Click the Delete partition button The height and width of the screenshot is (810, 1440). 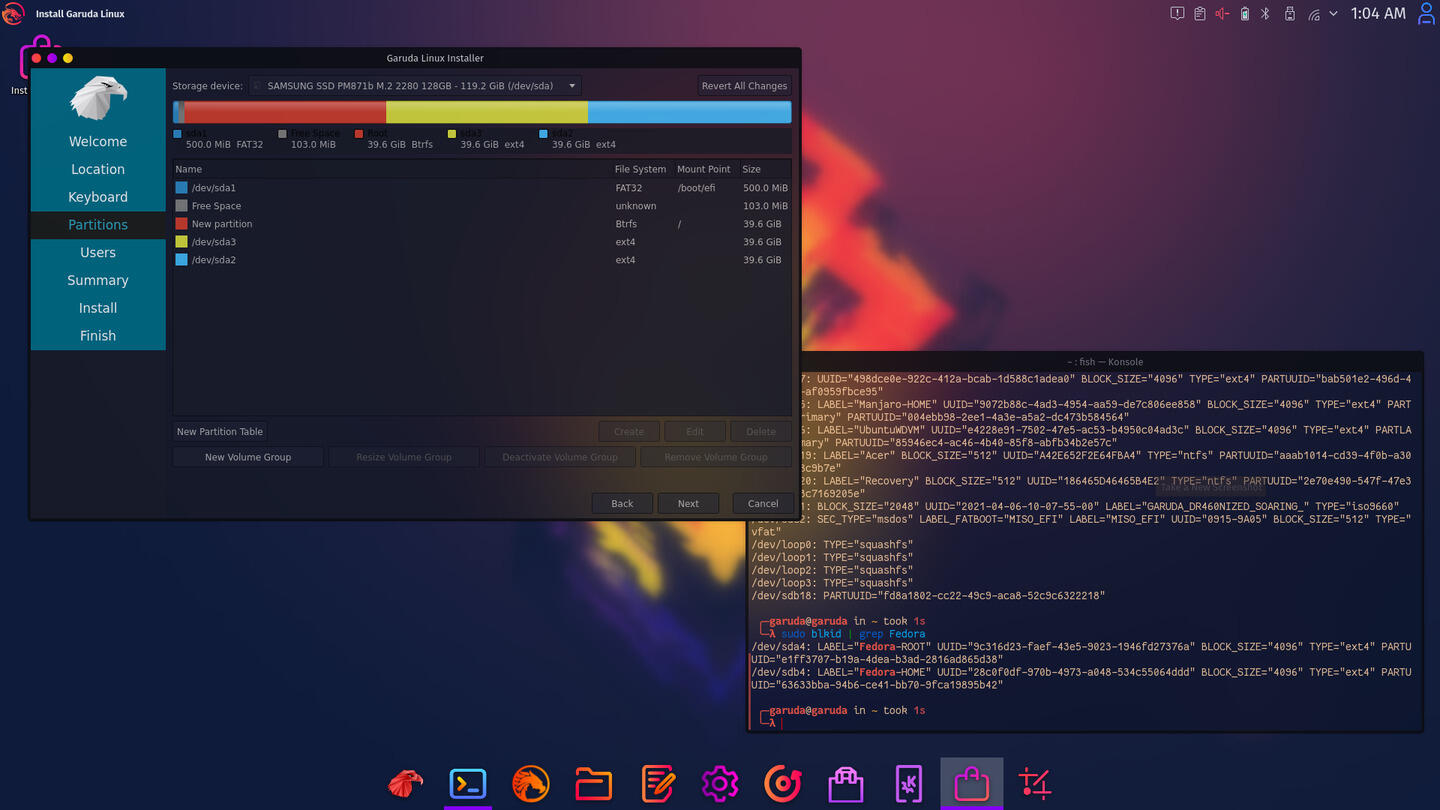[x=761, y=432]
